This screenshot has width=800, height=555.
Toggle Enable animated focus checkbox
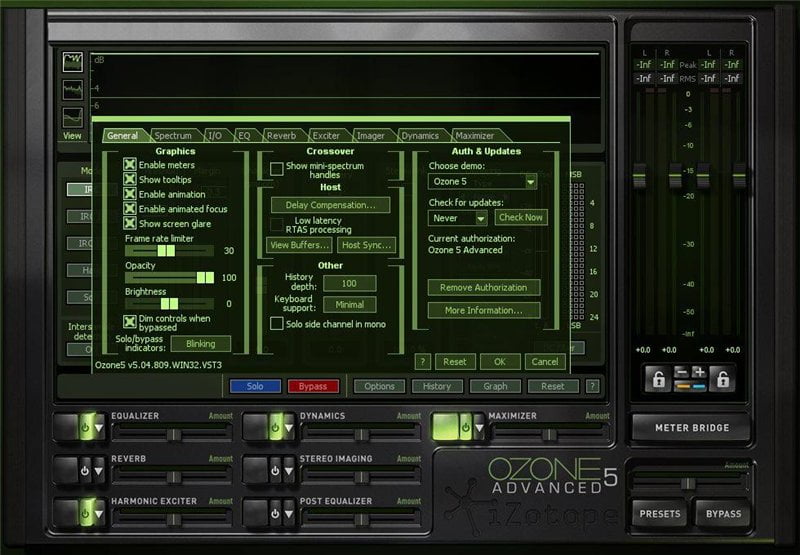pyautogui.click(x=130, y=209)
